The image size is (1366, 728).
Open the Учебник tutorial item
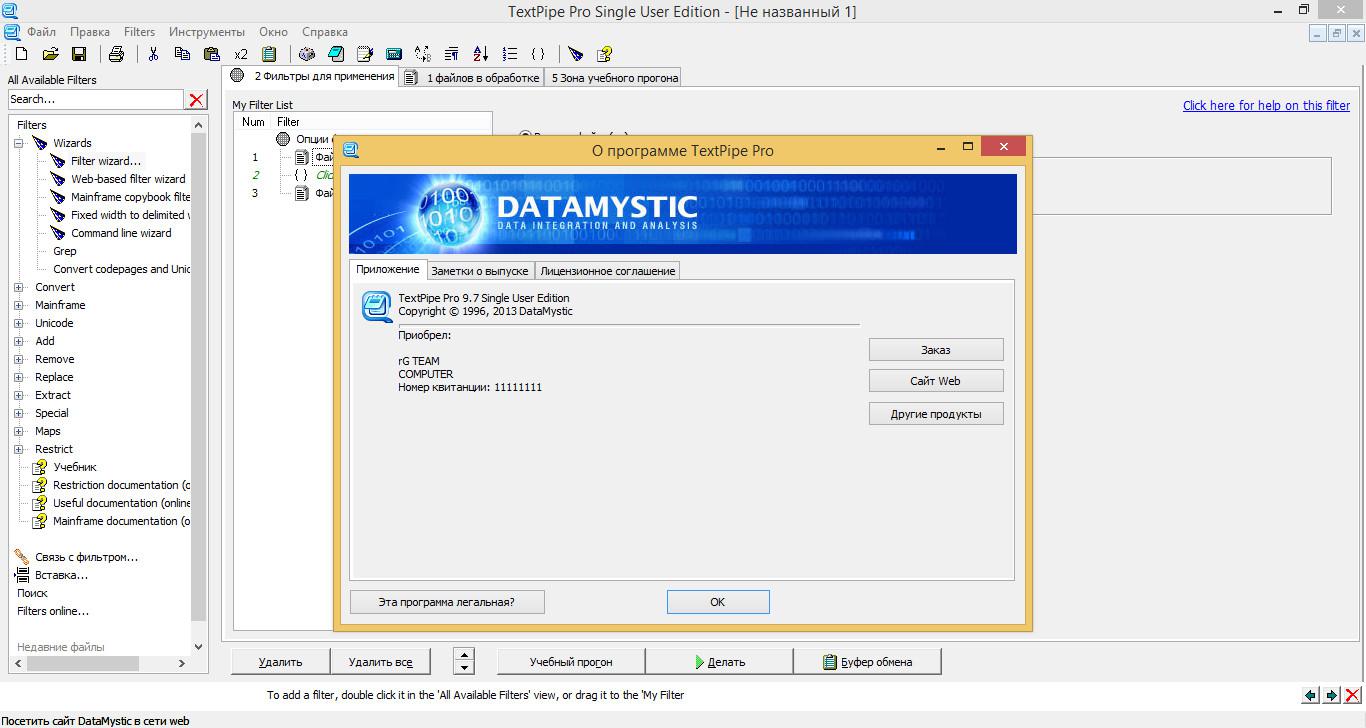(75, 467)
